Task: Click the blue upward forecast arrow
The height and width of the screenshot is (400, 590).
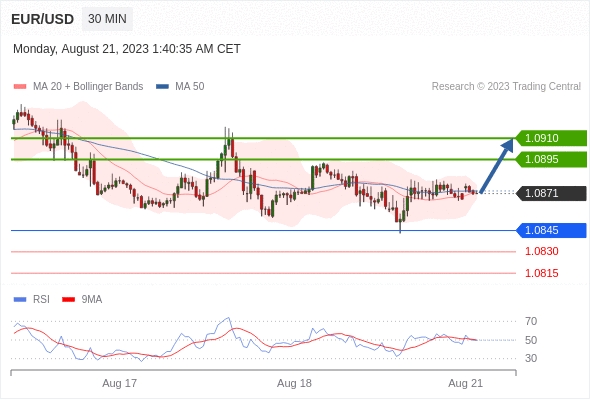Action: click(497, 166)
